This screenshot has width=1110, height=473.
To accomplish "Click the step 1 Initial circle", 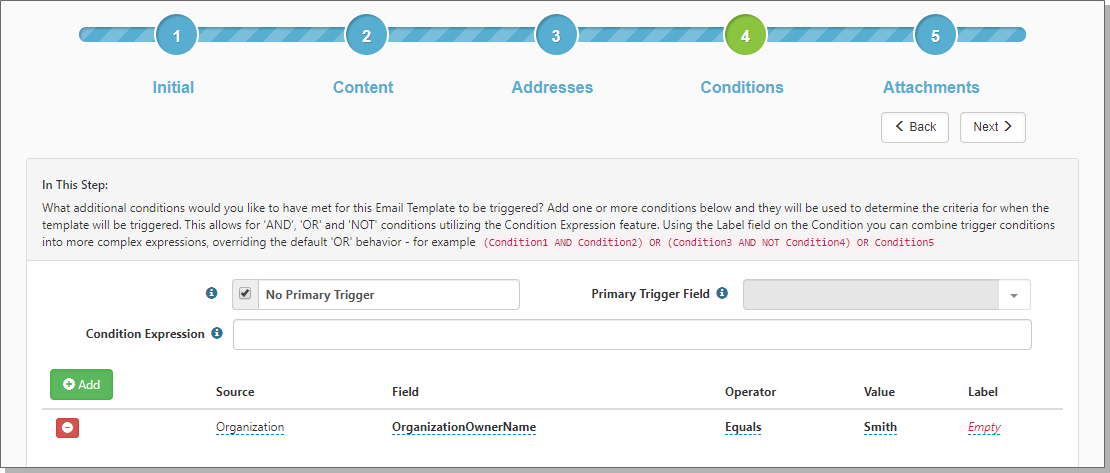I will point(176,35).
